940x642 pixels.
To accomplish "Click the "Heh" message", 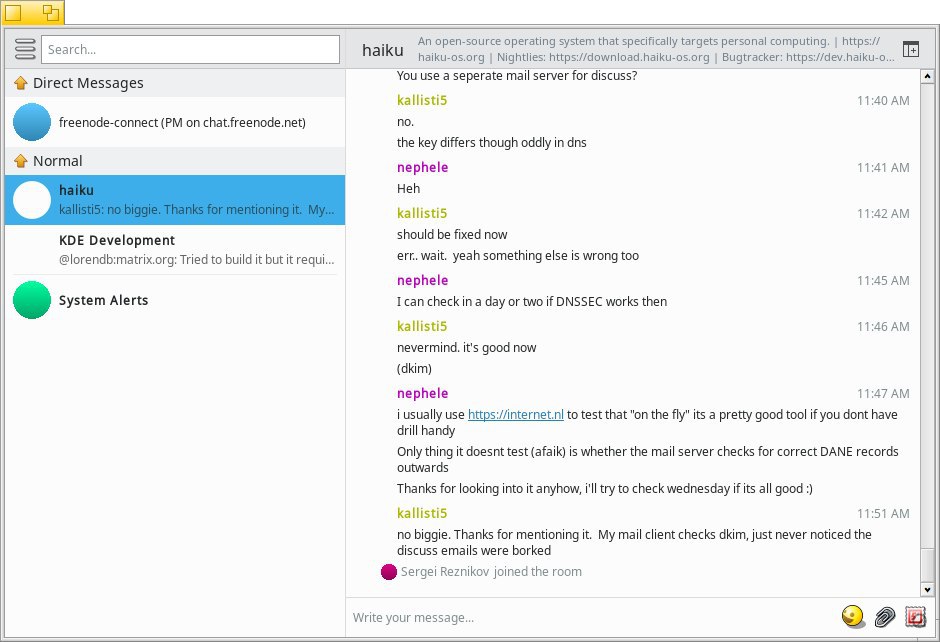I will coord(408,188).
